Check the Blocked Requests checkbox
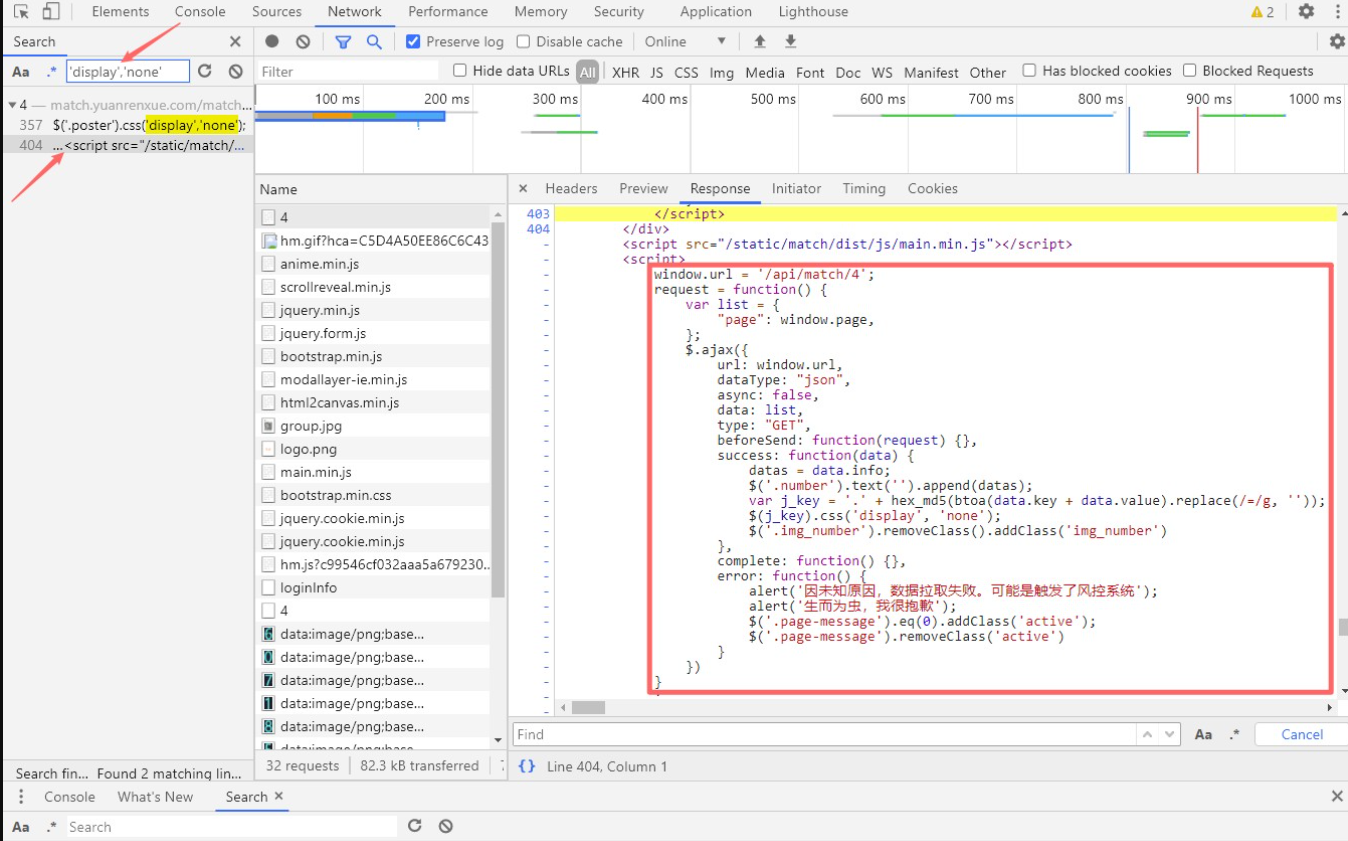Screen dimensions: 1348x841 [1190, 70]
